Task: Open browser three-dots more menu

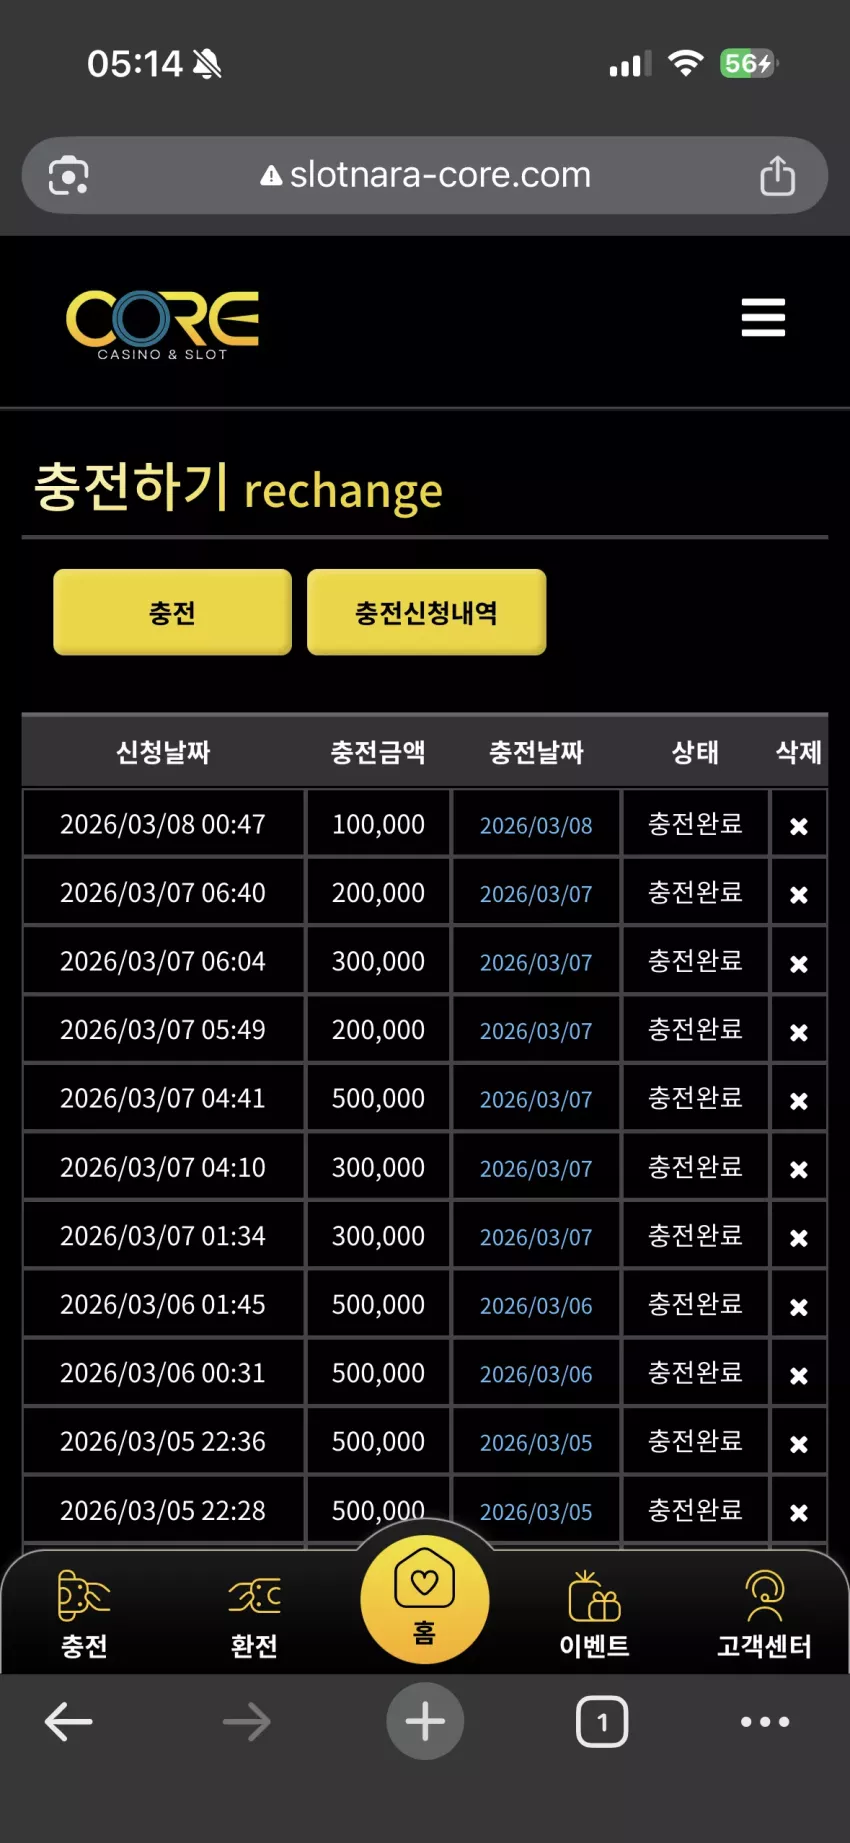Action: point(765,1721)
